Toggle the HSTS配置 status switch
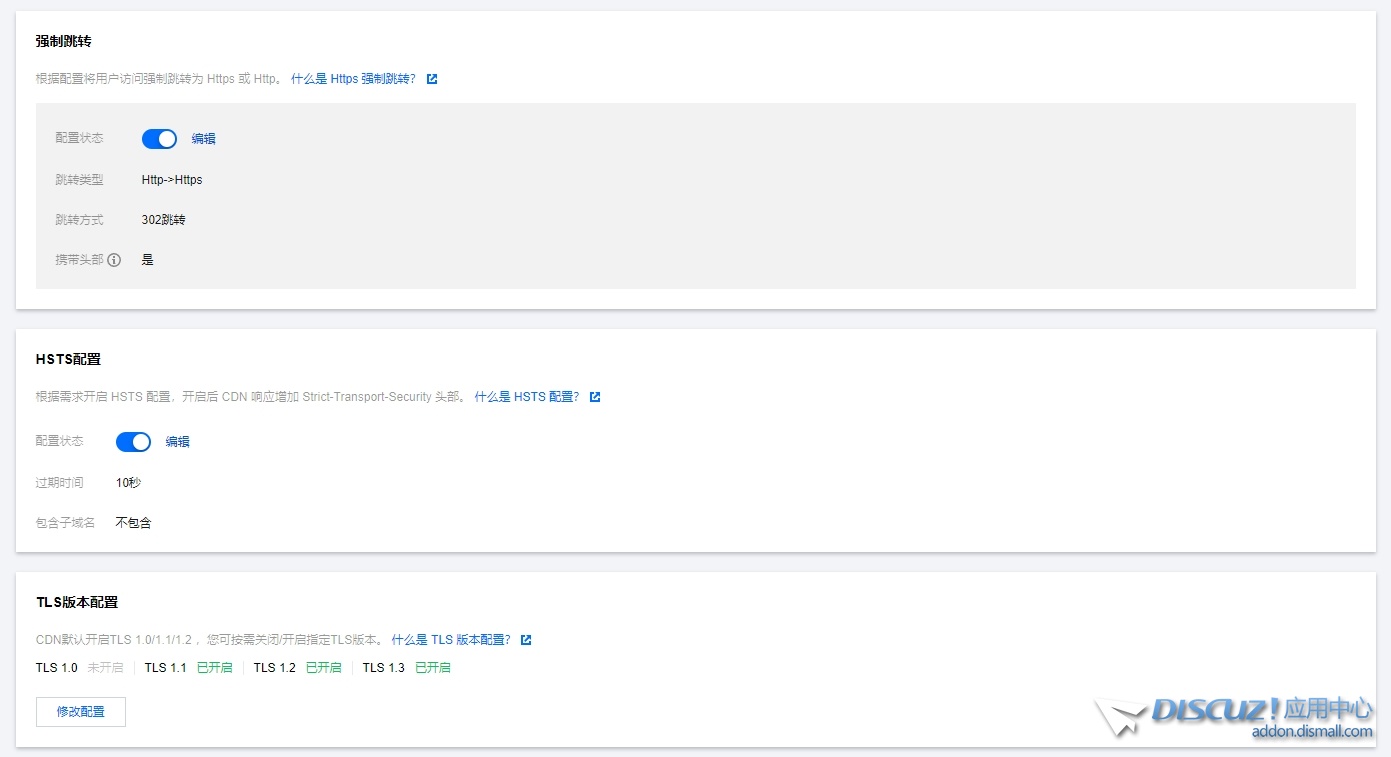 tap(133, 442)
